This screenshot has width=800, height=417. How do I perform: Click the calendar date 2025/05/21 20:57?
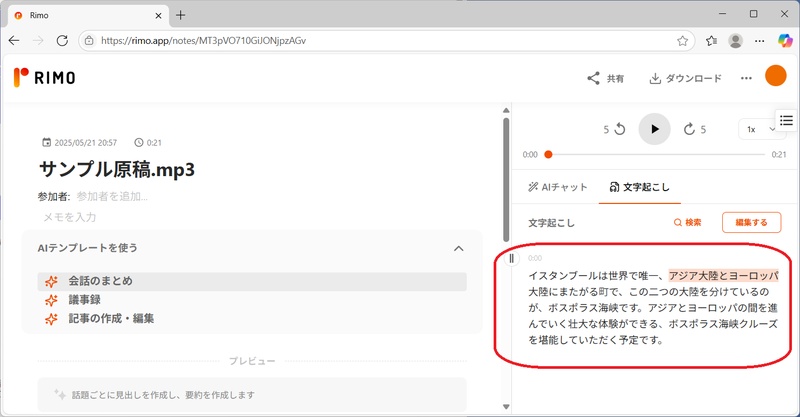80,143
